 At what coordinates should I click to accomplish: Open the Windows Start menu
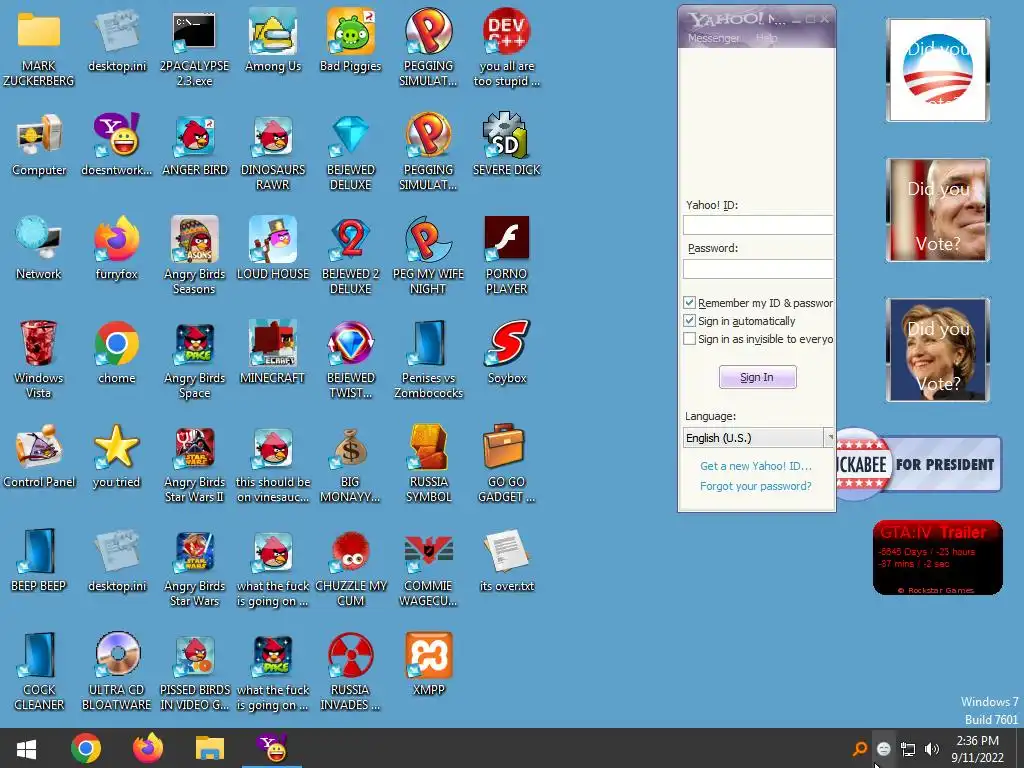pos(26,748)
